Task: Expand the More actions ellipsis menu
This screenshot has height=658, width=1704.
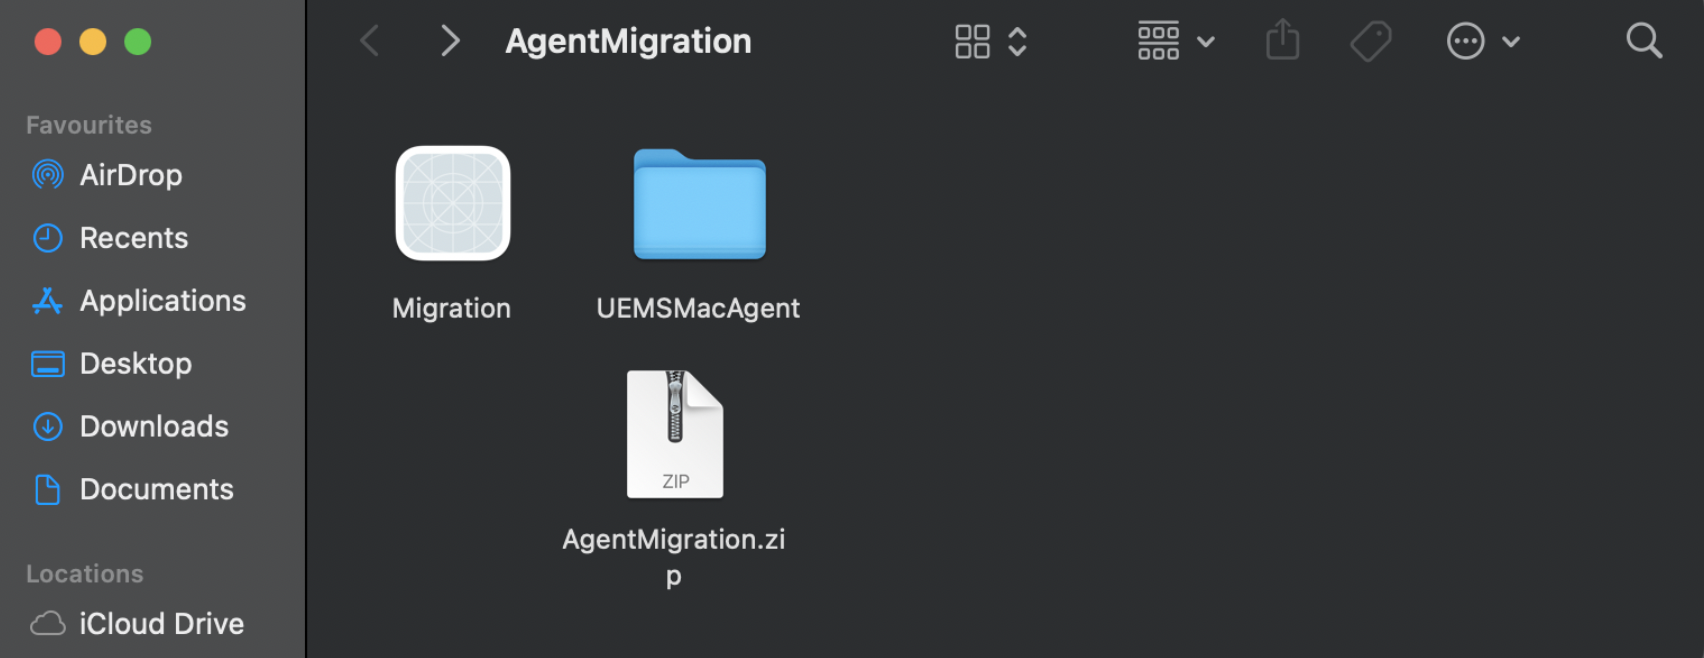Action: tap(1465, 40)
